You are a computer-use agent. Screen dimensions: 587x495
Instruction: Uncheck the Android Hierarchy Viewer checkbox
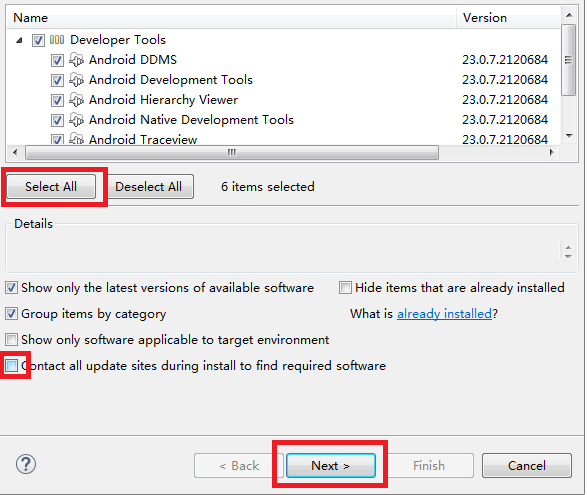(57, 100)
